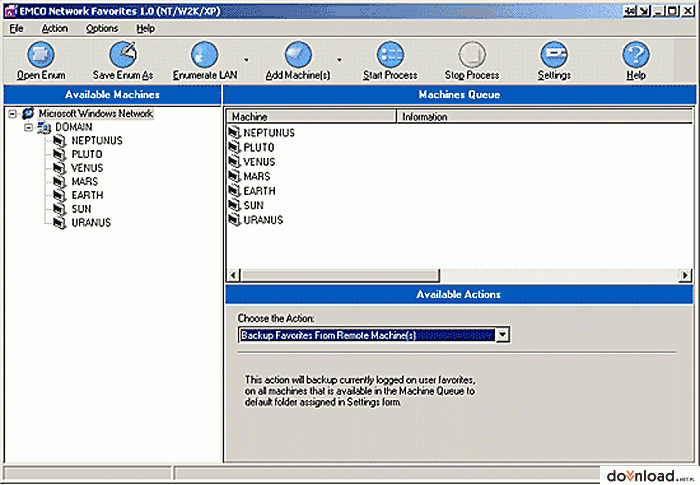Open the Help menu
The image size is (700, 485).
146,29
